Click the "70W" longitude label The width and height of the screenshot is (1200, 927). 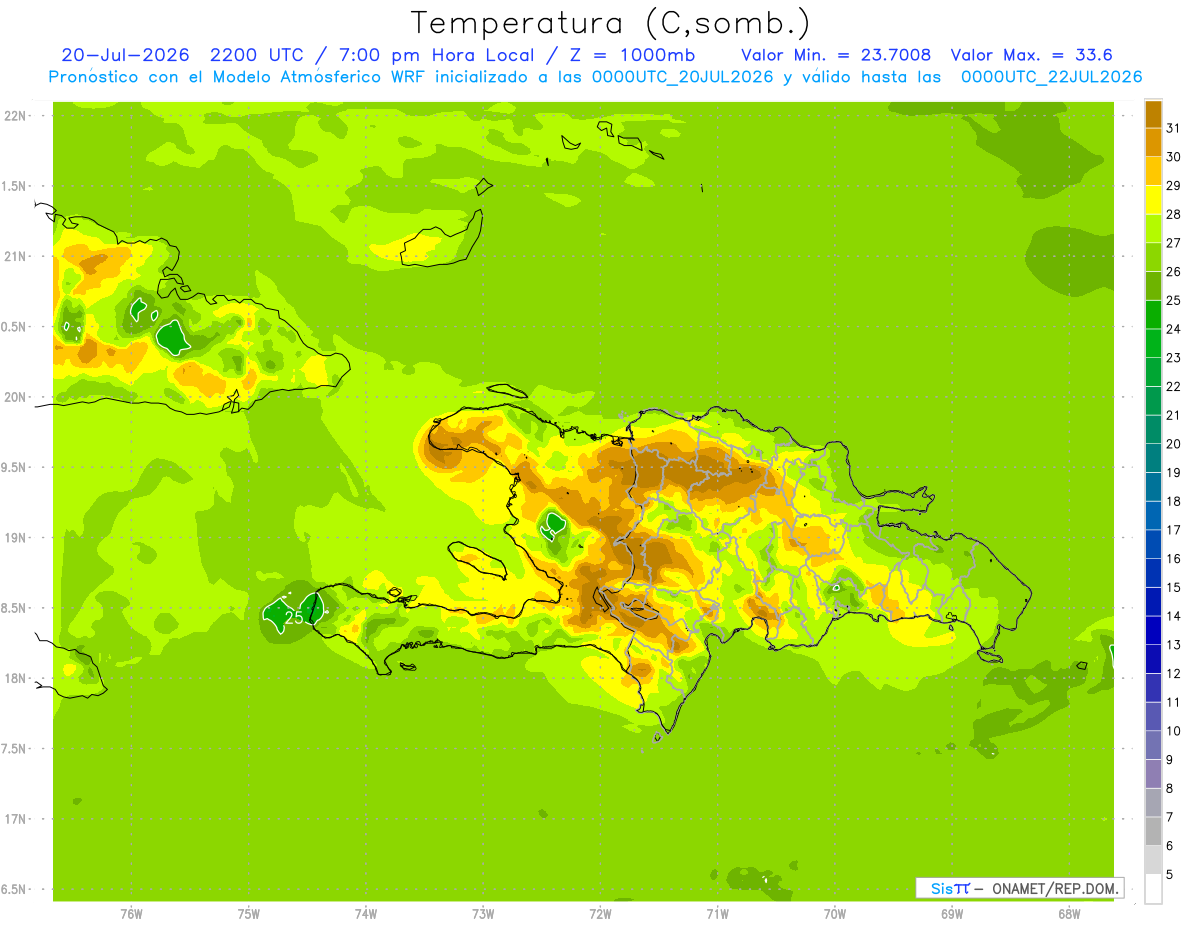(x=834, y=914)
